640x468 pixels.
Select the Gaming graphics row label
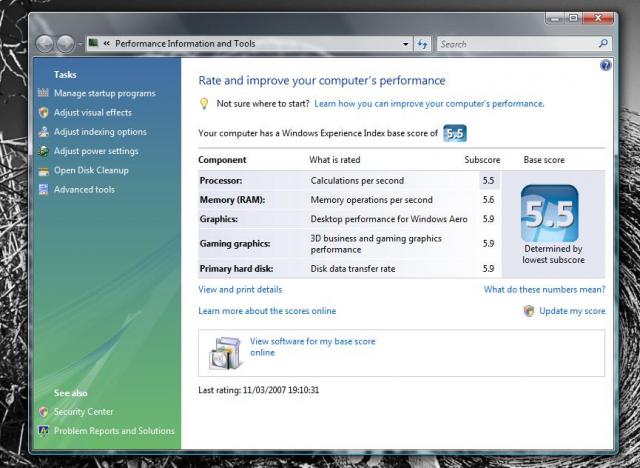tap(235, 244)
